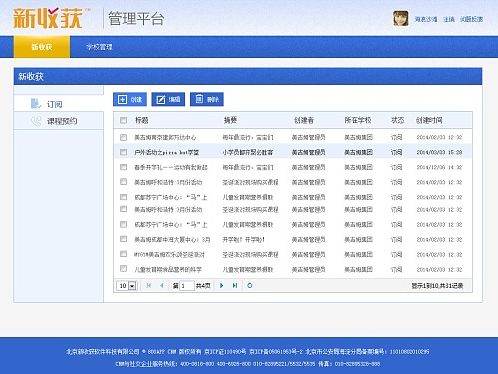Click the summary cell 开学啦！开学啦！
The image size is (498, 374).
coord(244,239)
